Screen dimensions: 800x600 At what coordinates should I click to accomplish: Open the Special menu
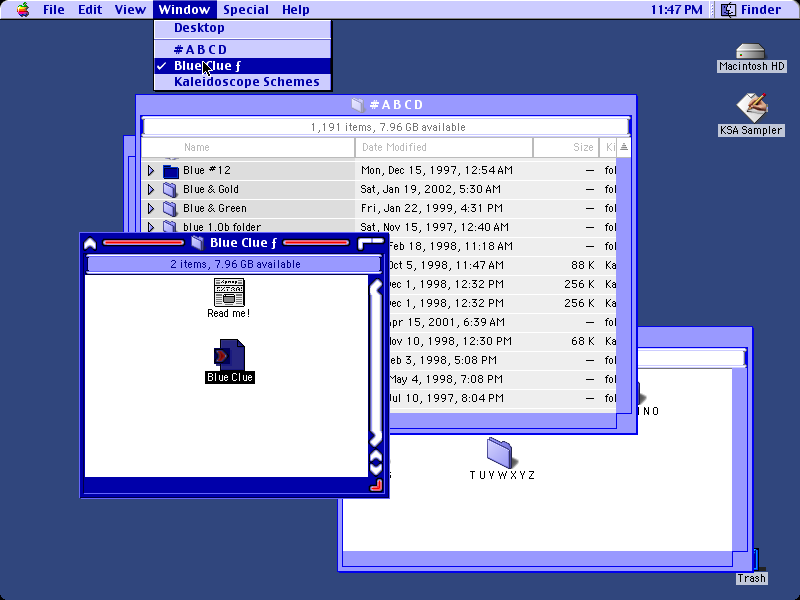pyautogui.click(x=246, y=9)
